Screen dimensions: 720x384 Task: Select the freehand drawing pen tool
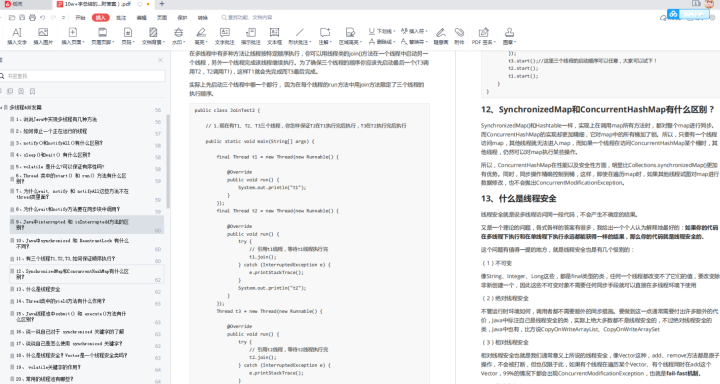pyautogui.click(x=441, y=36)
